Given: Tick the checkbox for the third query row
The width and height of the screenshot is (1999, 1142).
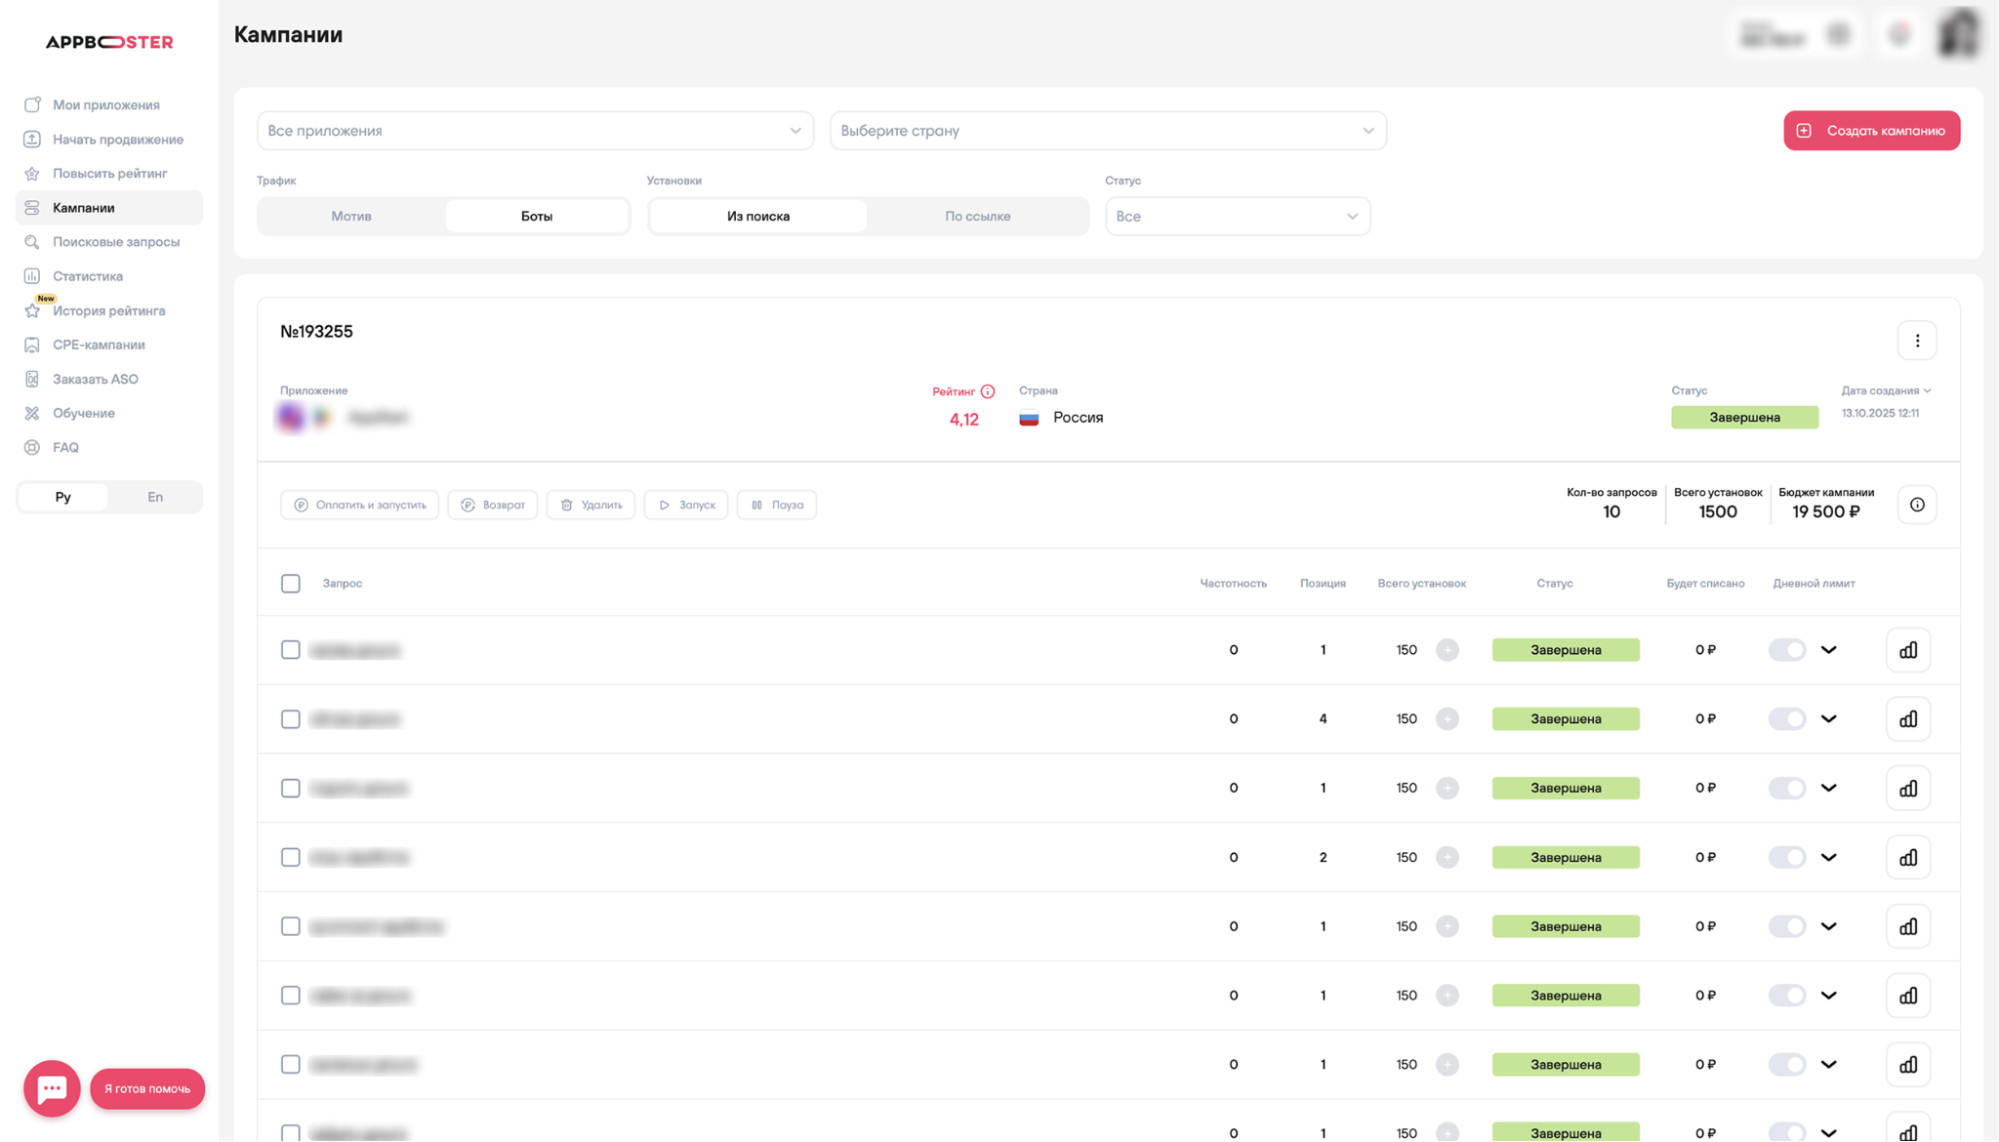Looking at the screenshot, I should coord(290,788).
